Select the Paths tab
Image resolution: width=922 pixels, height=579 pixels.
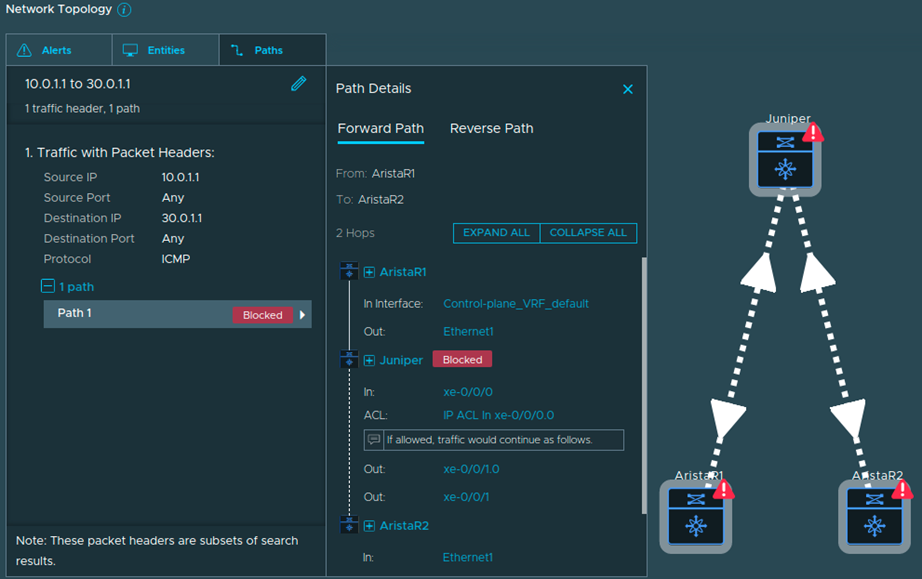pos(272,50)
